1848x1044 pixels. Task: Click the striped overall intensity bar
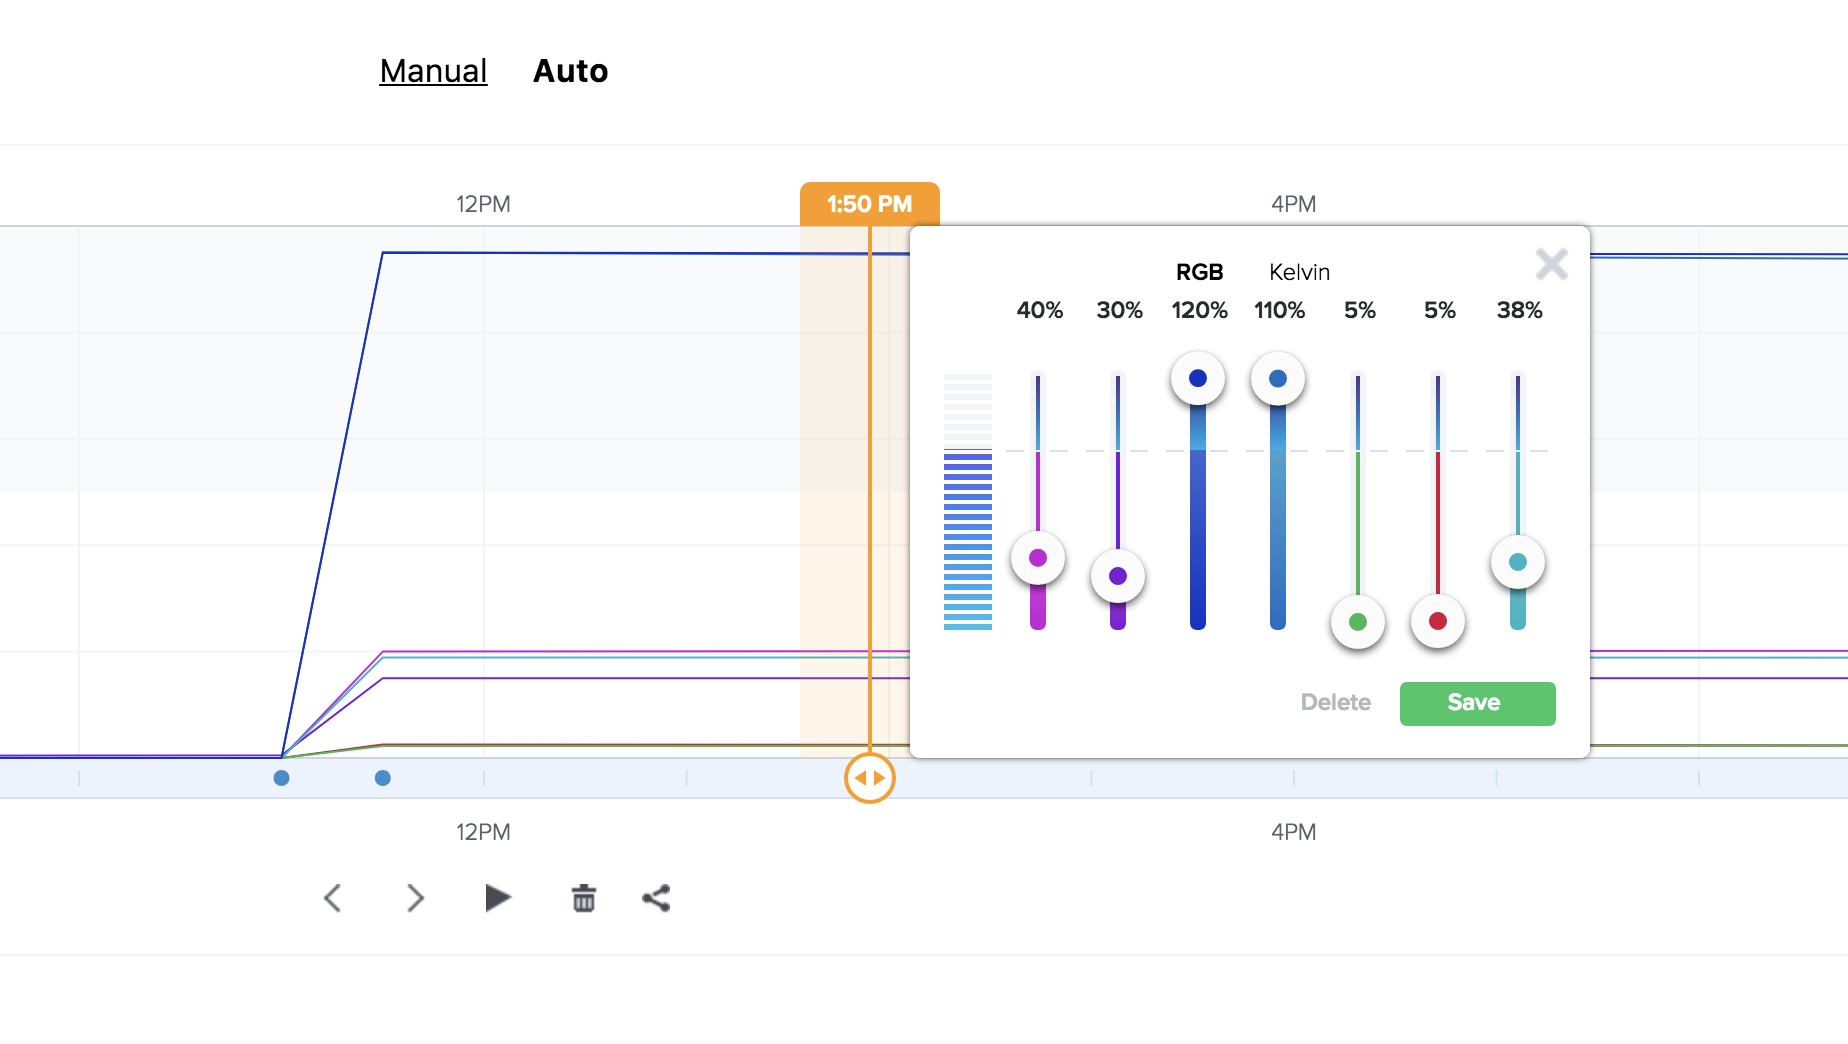click(x=968, y=502)
